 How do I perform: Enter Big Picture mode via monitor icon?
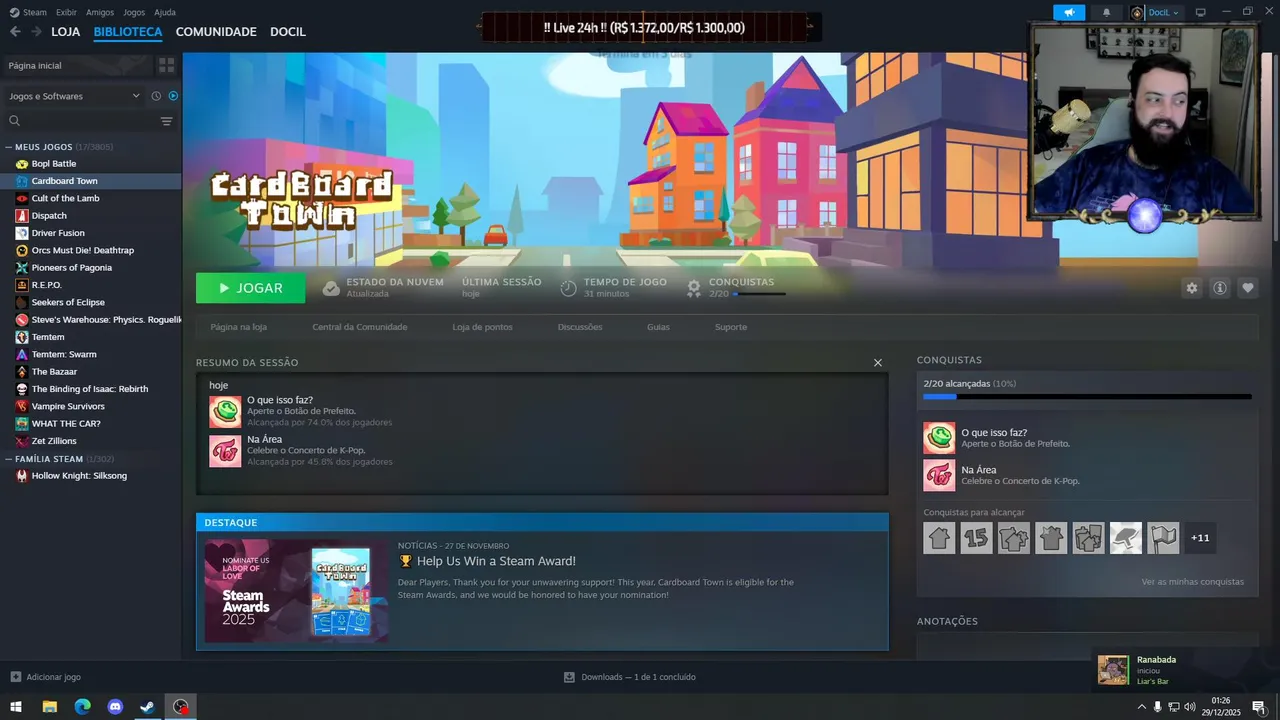pos(1201,12)
